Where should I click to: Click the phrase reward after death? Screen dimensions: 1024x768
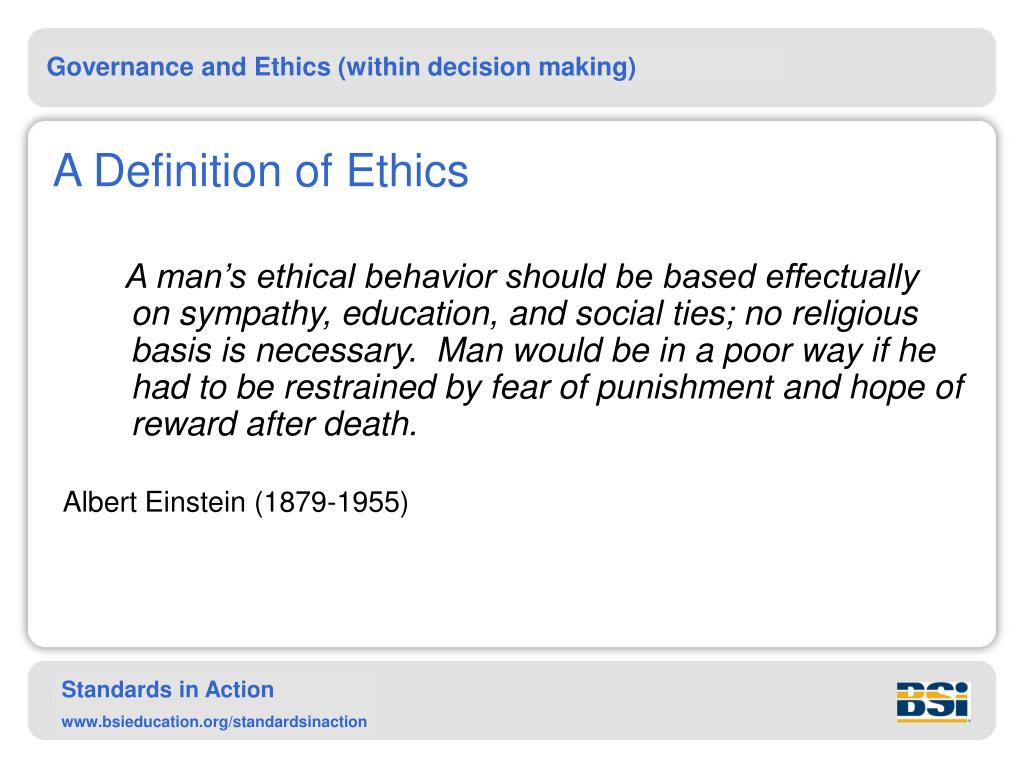274,424
